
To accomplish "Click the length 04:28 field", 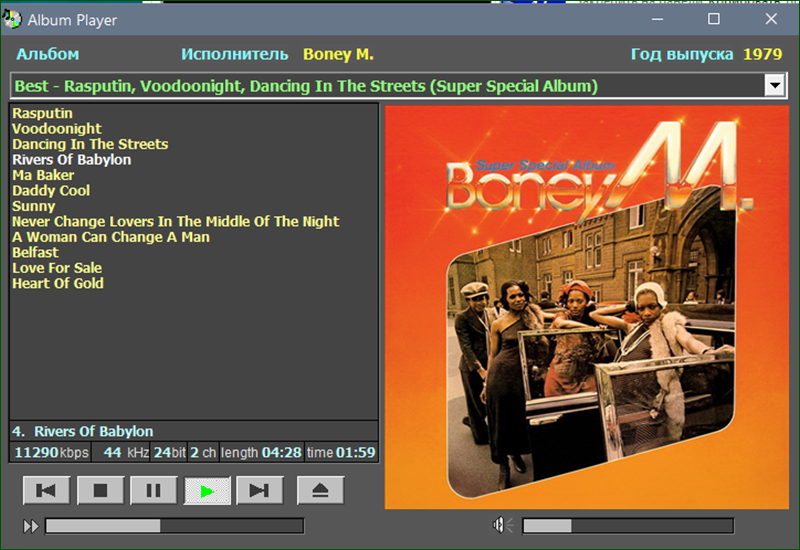I will tap(261, 453).
